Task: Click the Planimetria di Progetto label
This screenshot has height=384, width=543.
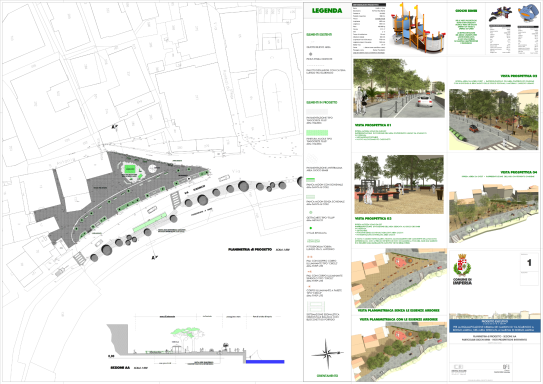Action: pyautogui.click(x=250, y=249)
